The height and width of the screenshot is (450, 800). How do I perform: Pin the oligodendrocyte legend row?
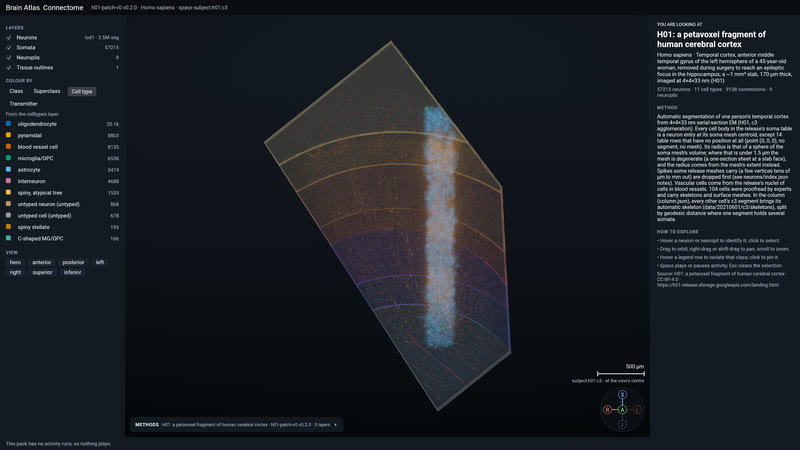62,124
